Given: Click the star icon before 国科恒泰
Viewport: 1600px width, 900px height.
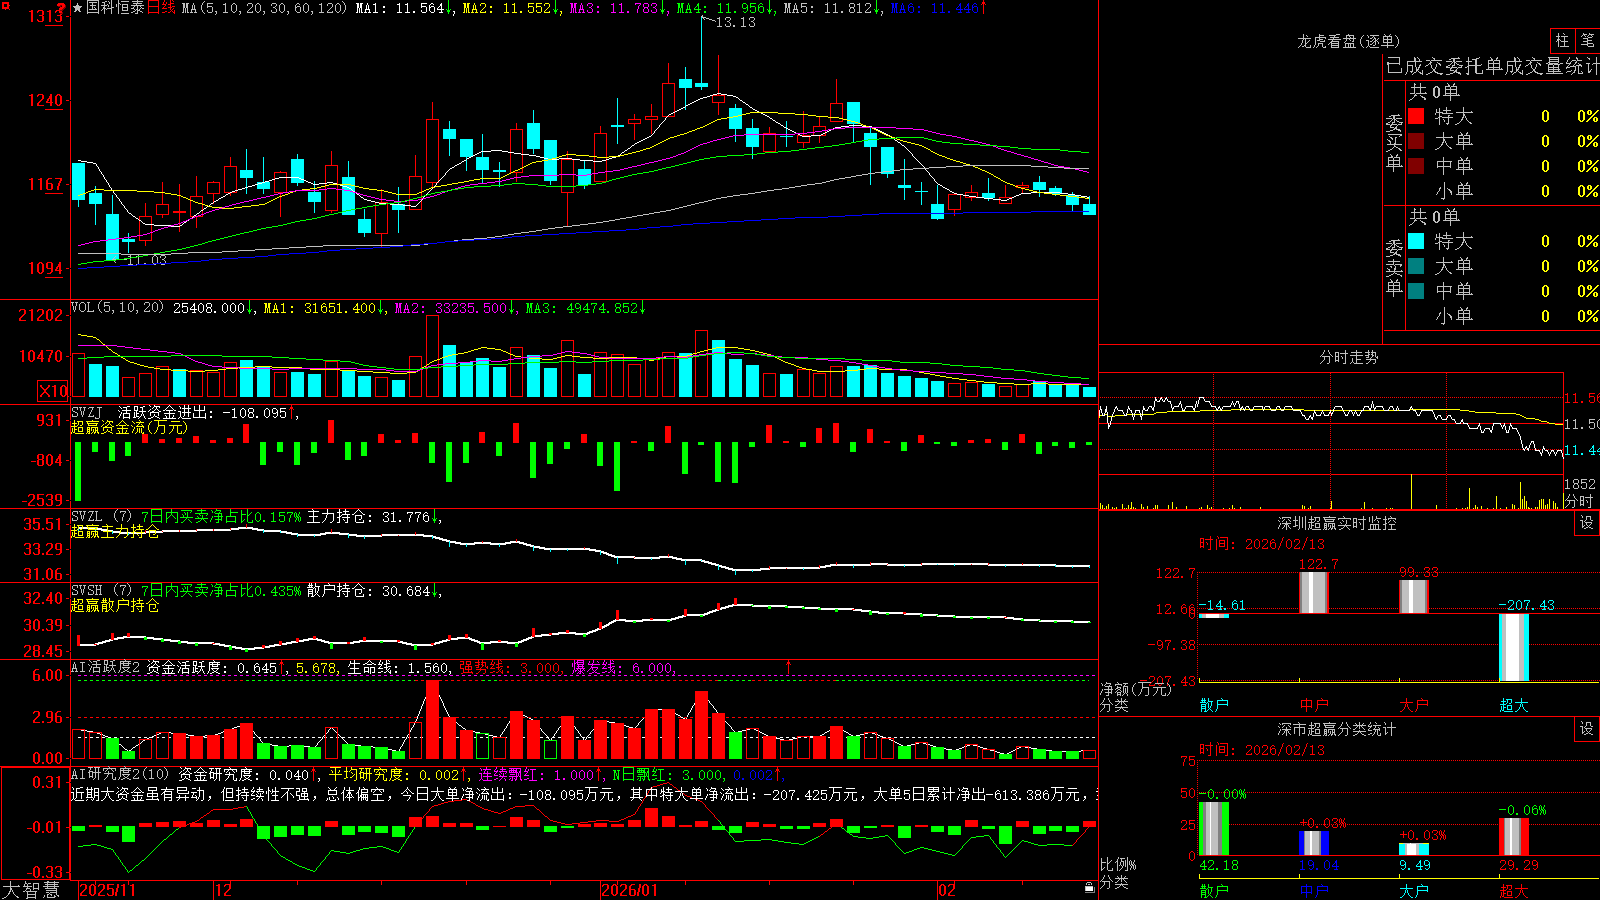Looking at the screenshot, I should (x=78, y=8).
